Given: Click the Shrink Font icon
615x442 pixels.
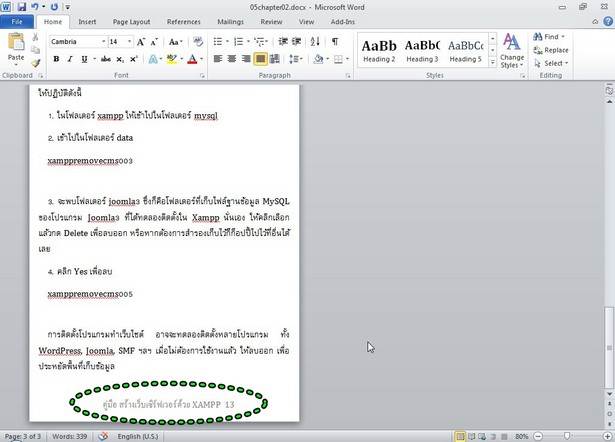Looking at the screenshot, I should point(154,42).
